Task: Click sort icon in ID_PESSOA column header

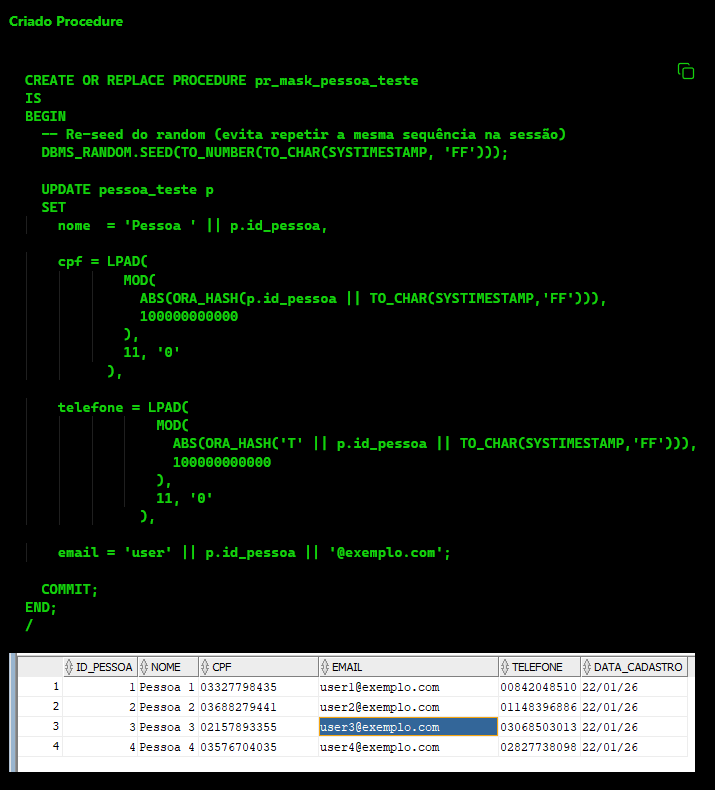Action: pos(69,667)
